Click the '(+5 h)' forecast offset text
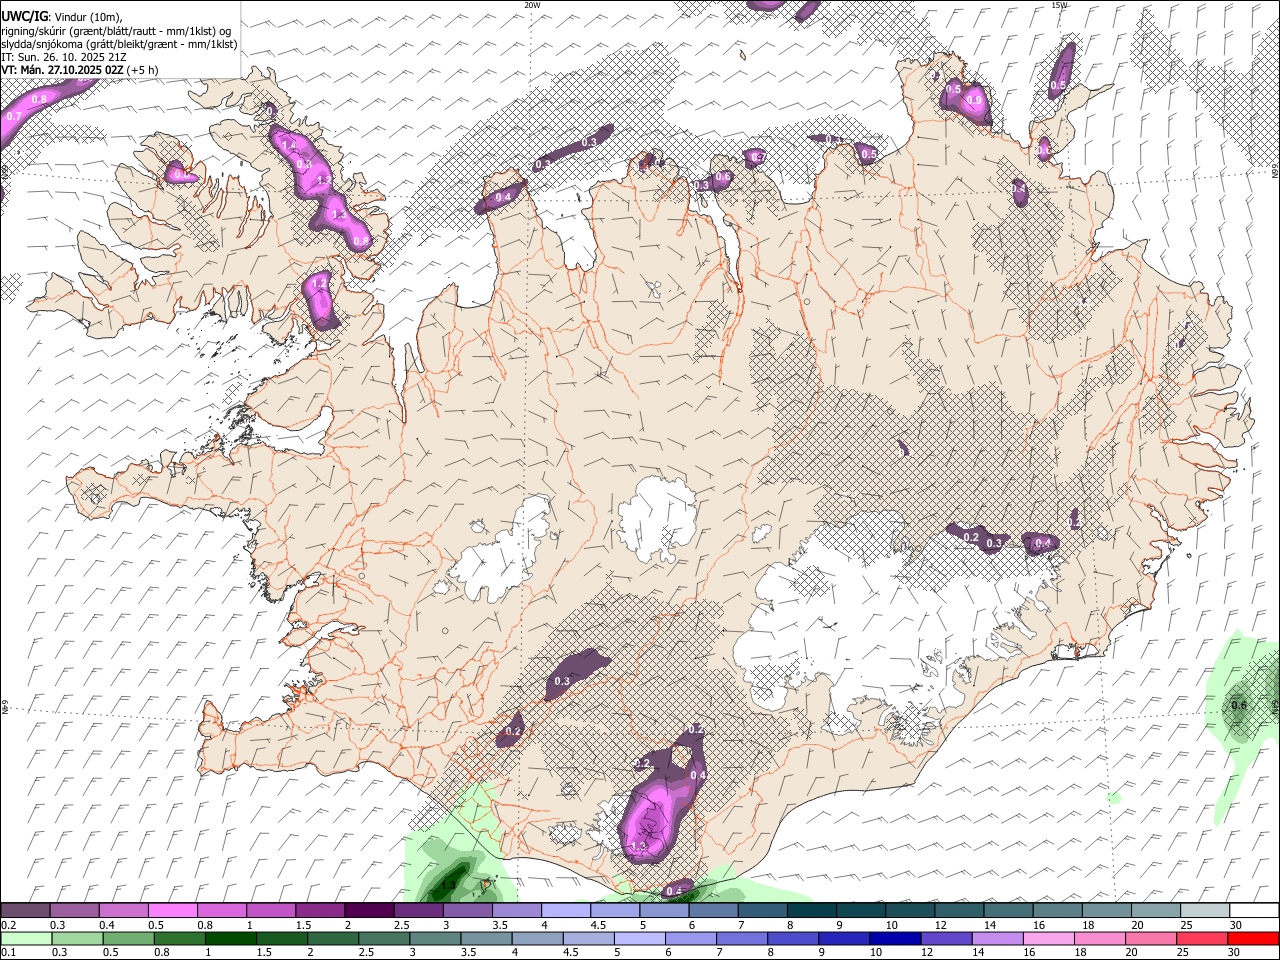1280x960 pixels. (x=142, y=70)
